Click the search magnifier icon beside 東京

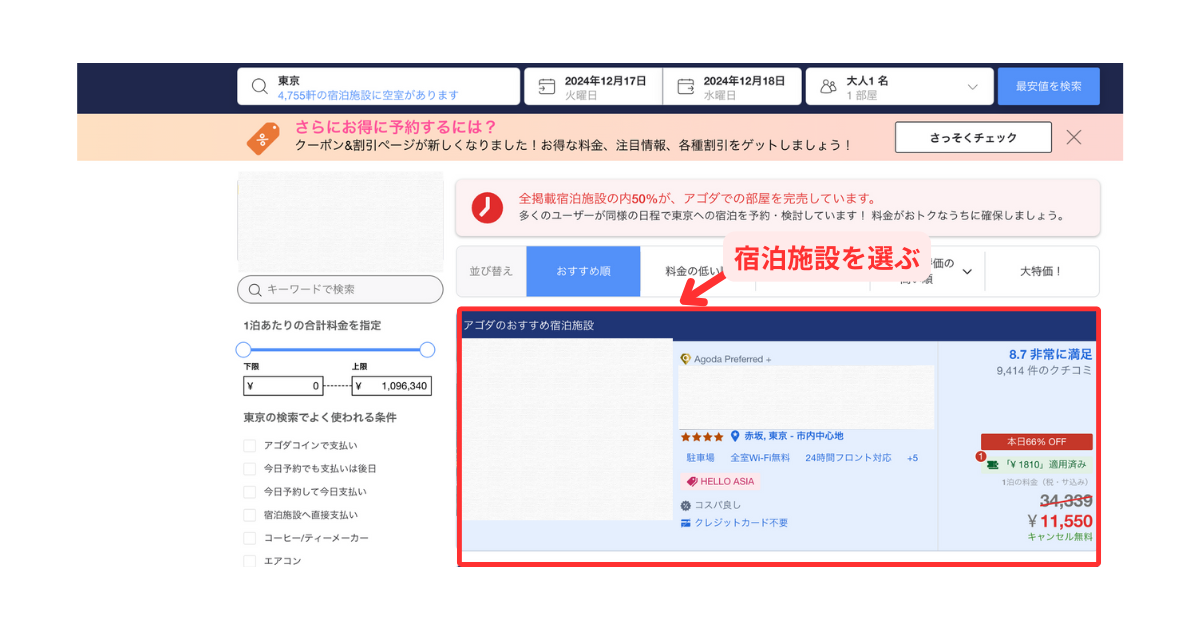[x=259, y=87]
